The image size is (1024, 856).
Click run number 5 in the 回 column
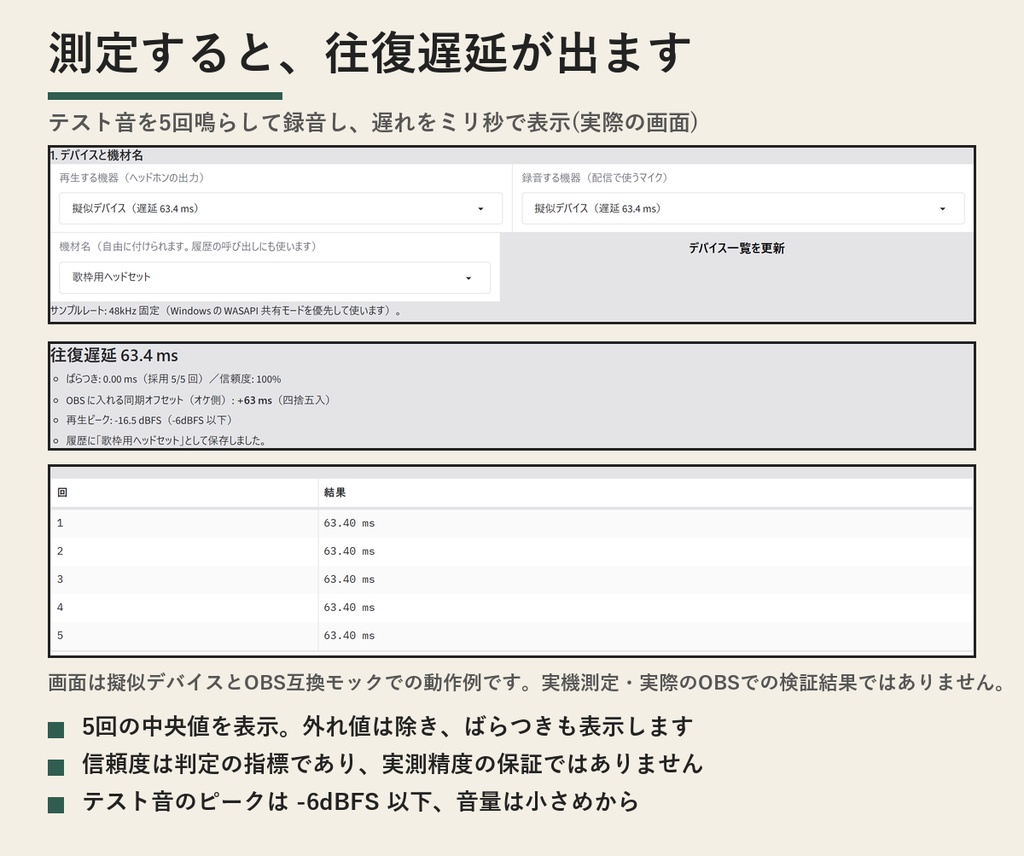(60, 635)
